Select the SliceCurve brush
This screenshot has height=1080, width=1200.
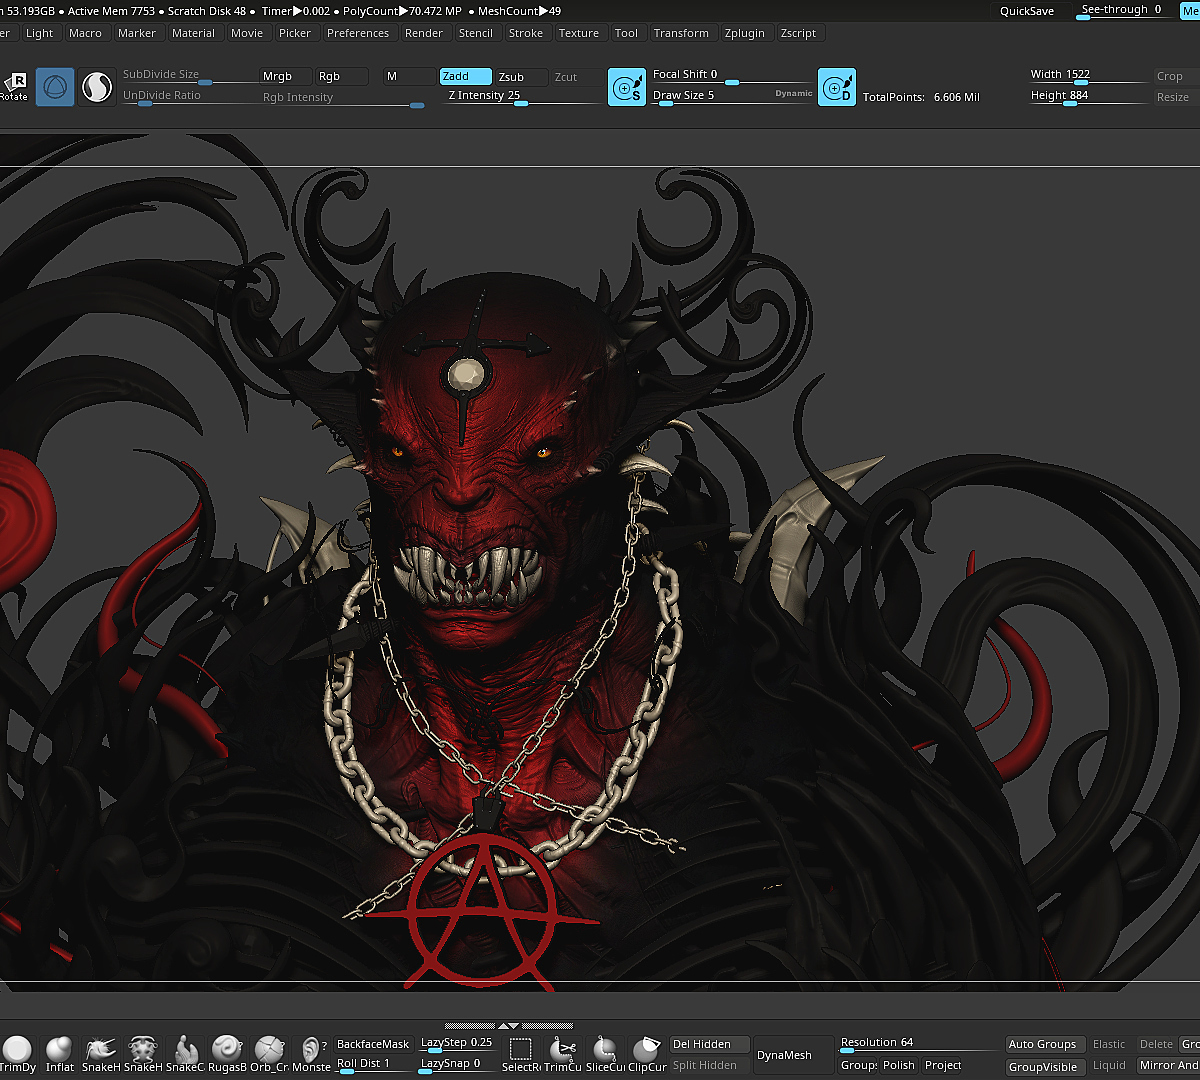click(605, 1054)
